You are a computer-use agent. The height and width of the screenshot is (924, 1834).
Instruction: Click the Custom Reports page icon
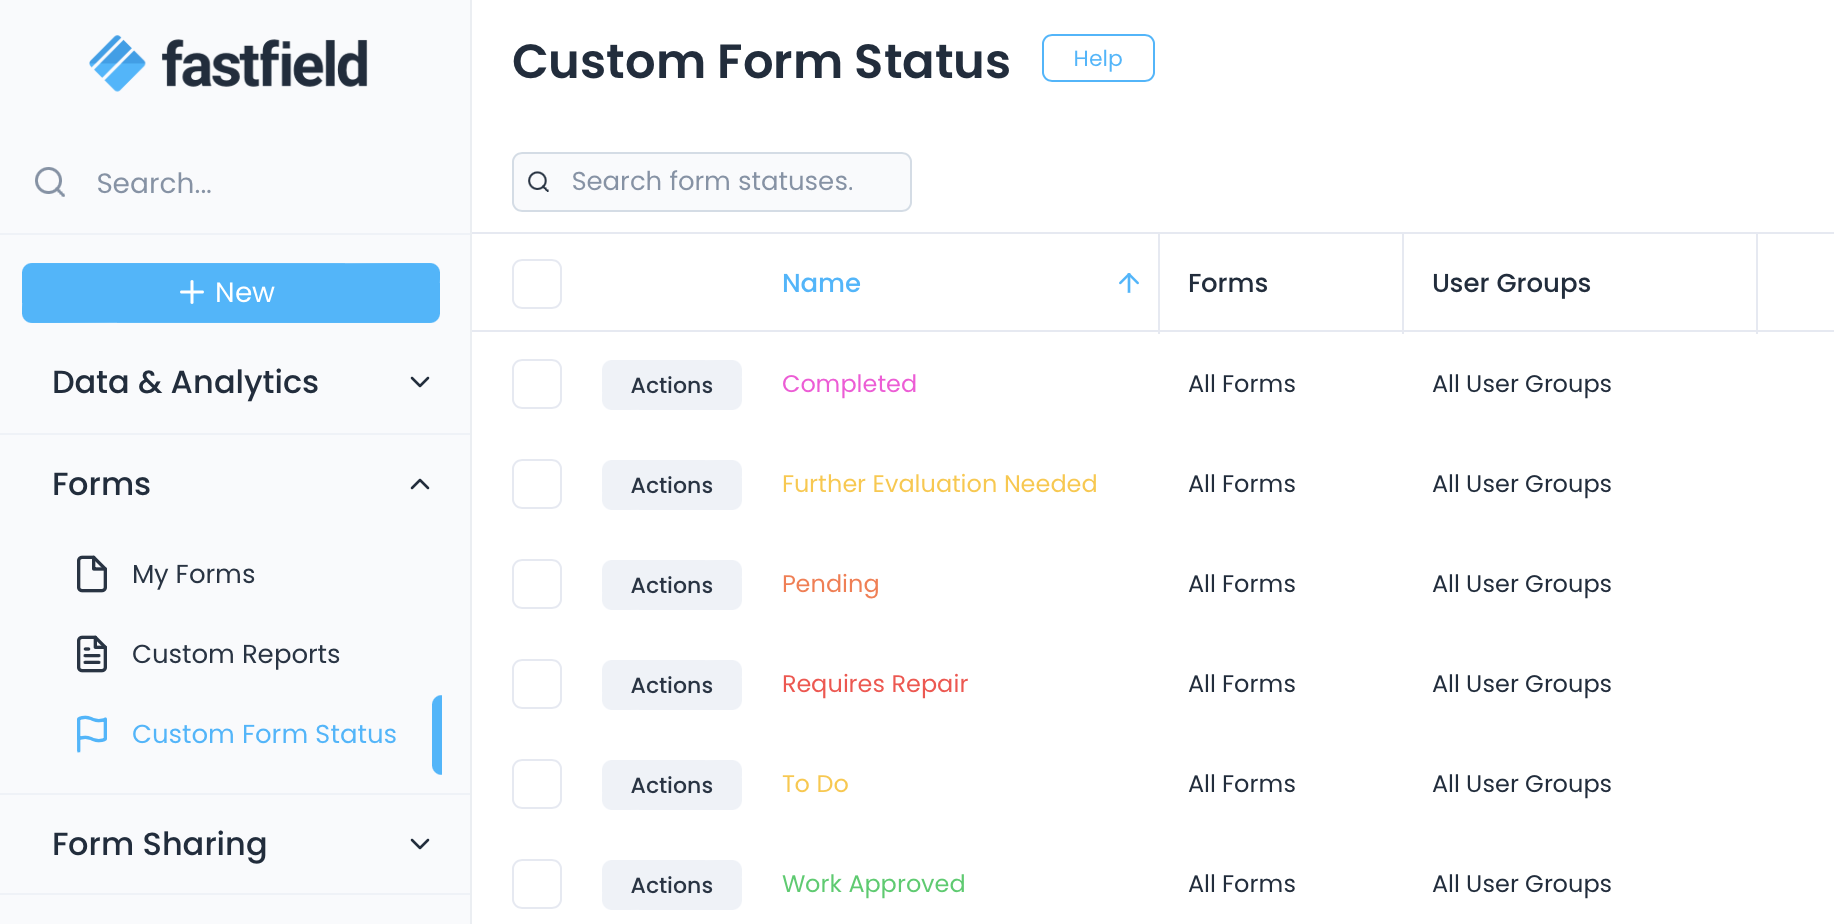(92, 653)
